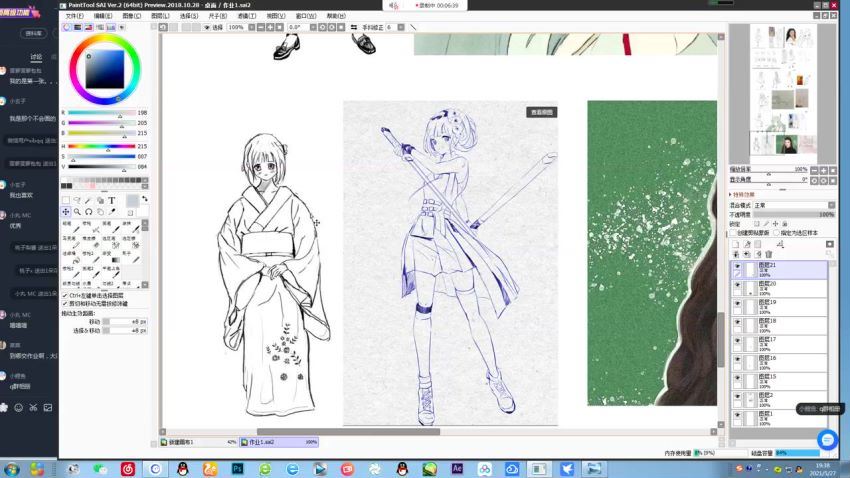
Task: Hide layer 图层19
Action: [737, 303]
